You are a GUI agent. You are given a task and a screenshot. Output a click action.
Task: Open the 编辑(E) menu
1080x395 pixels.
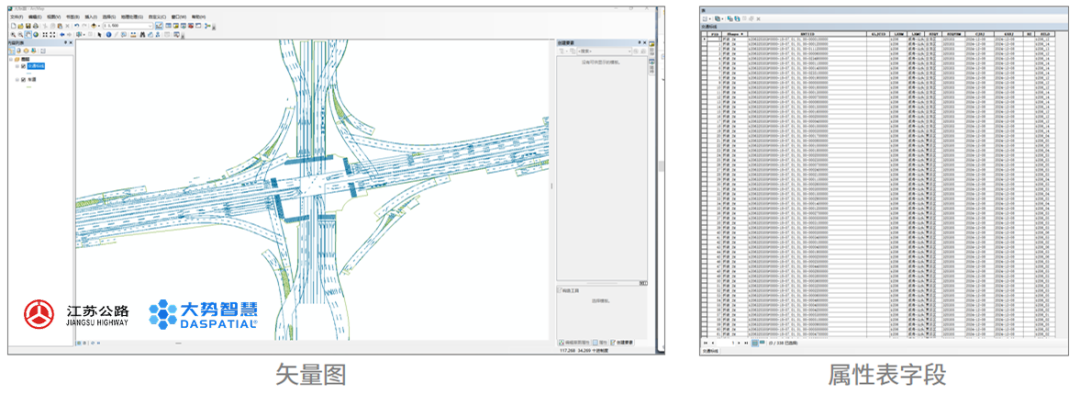tap(35, 17)
